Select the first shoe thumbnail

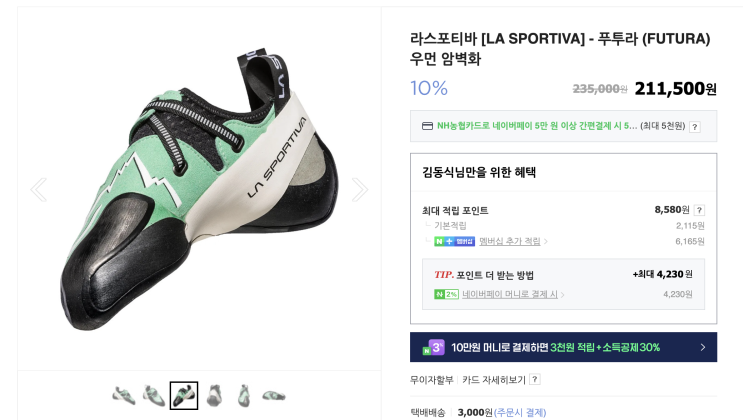tap(124, 396)
